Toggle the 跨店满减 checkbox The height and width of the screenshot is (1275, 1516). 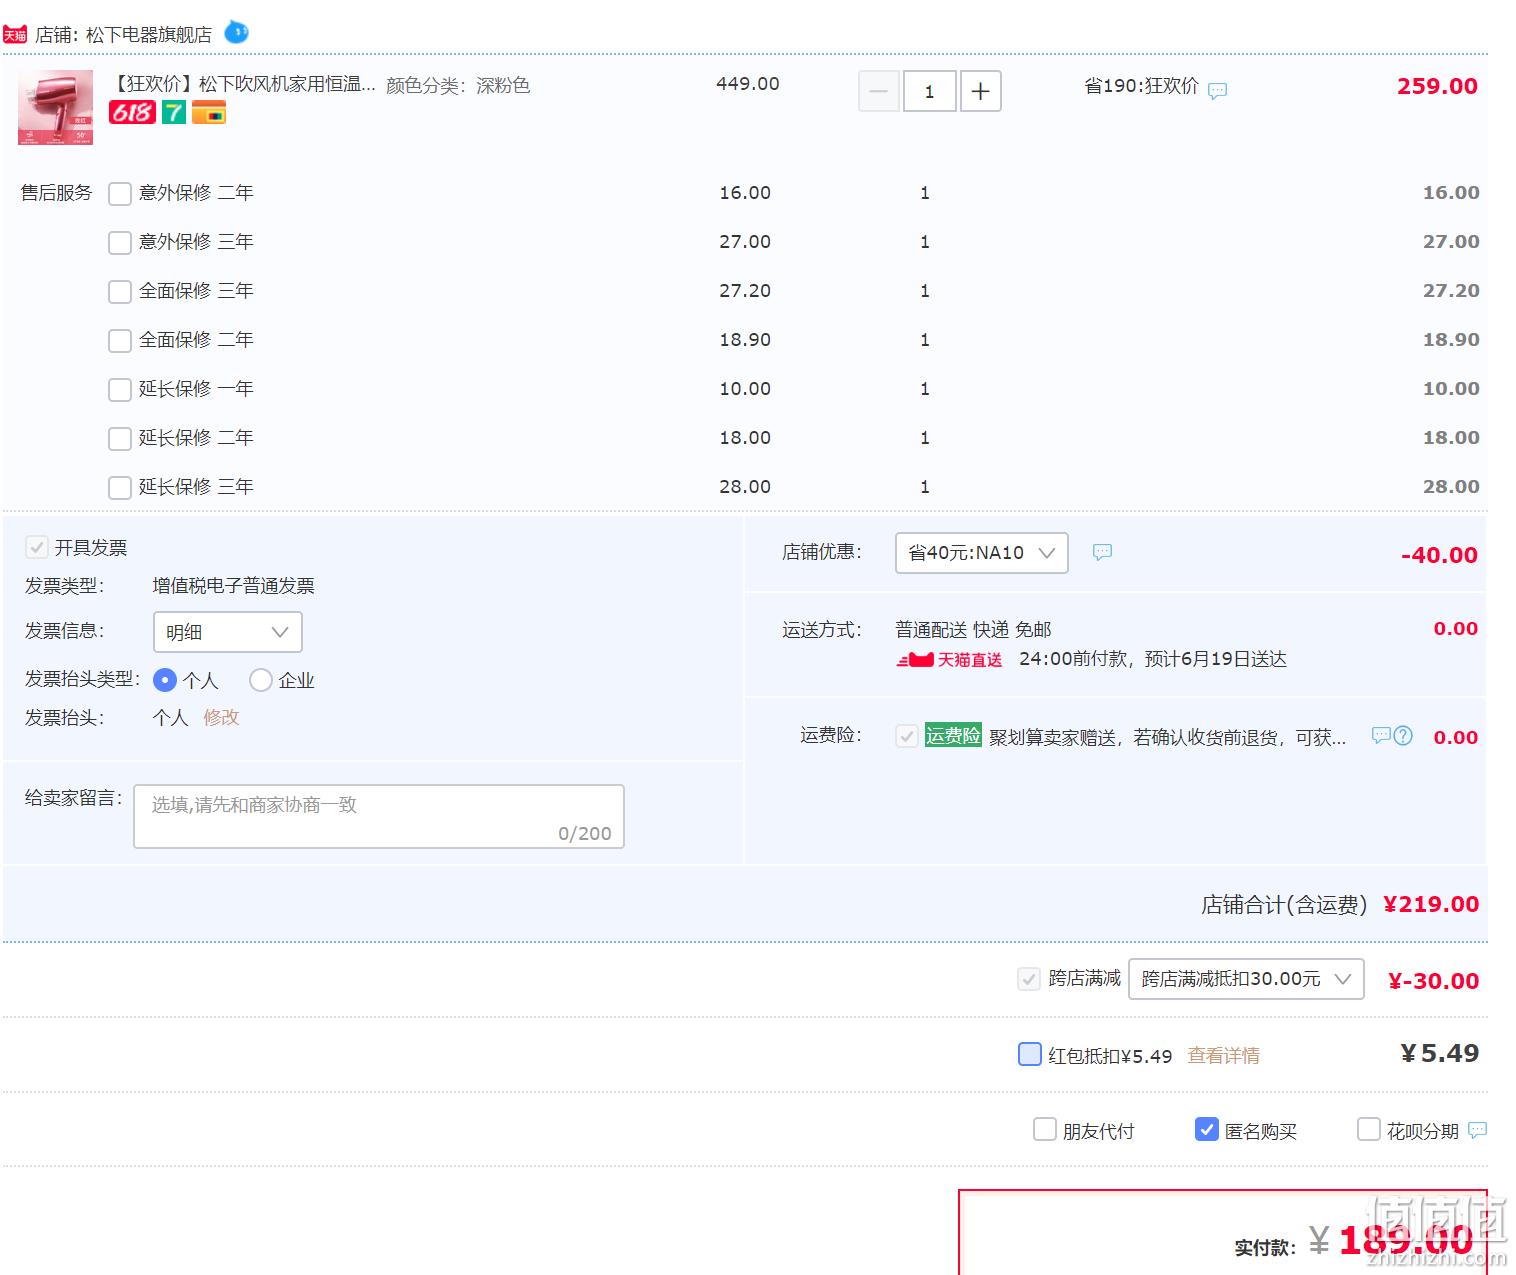pos(1029,978)
